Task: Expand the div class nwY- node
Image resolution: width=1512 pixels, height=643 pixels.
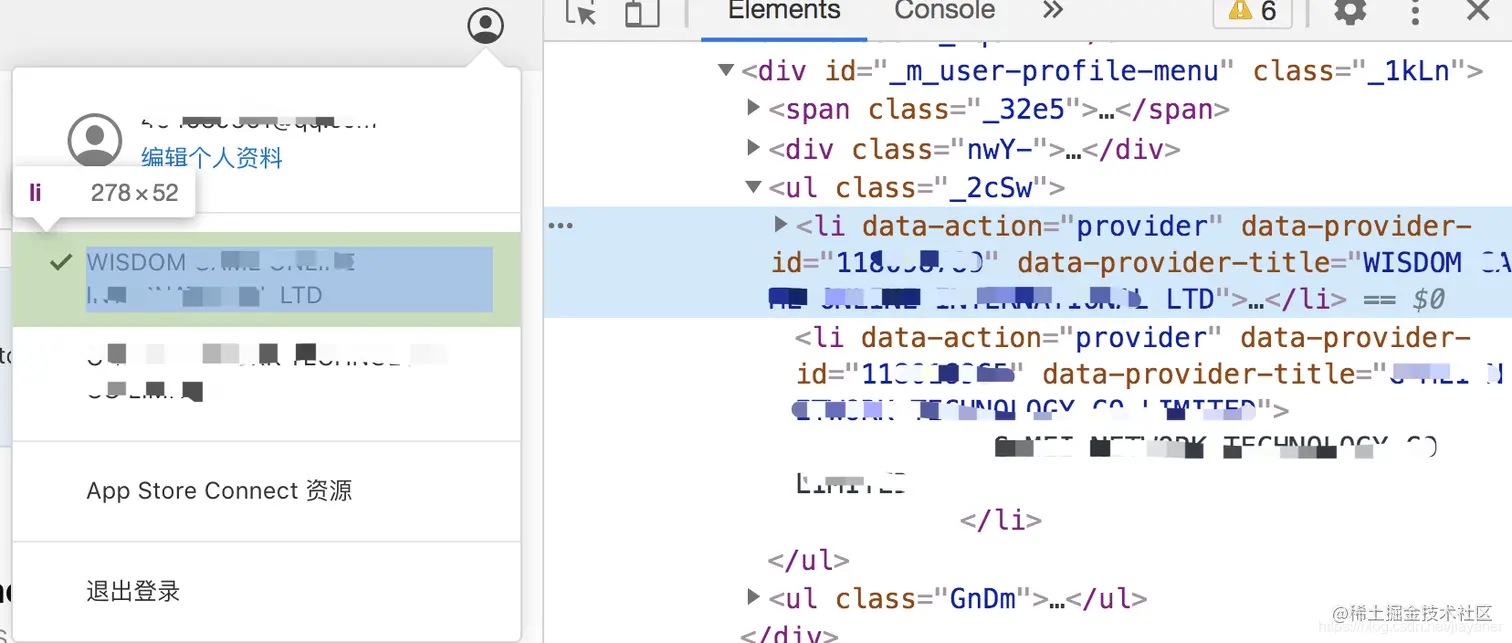Action: click(755, 148)
